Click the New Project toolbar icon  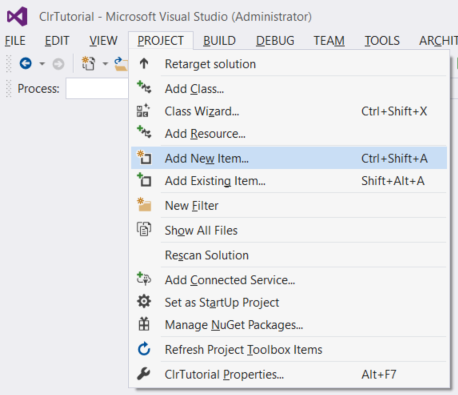point(88,63)
